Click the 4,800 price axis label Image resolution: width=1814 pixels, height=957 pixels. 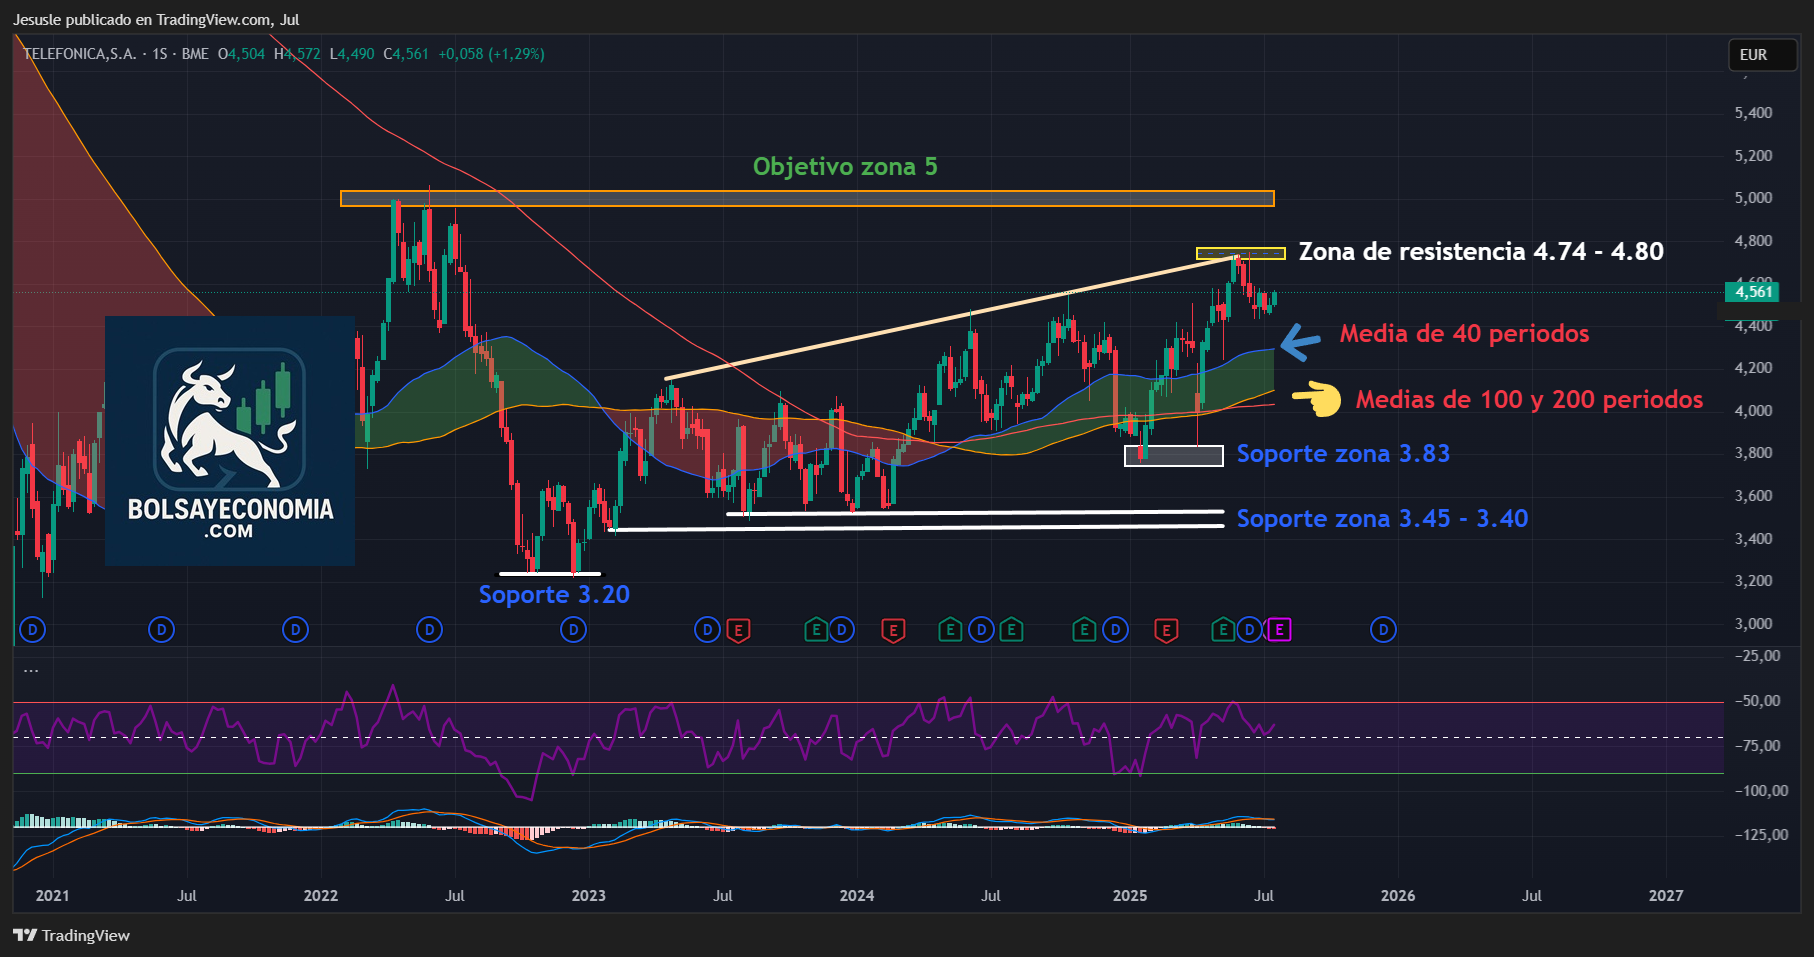pos(1753,241)
